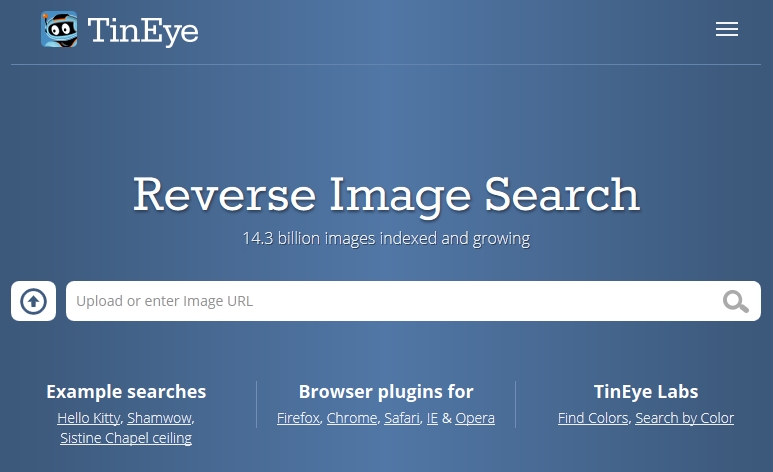Click the Example searches heading
The width and height of the screenshot is (773, 472).
[x=126, y=392]
